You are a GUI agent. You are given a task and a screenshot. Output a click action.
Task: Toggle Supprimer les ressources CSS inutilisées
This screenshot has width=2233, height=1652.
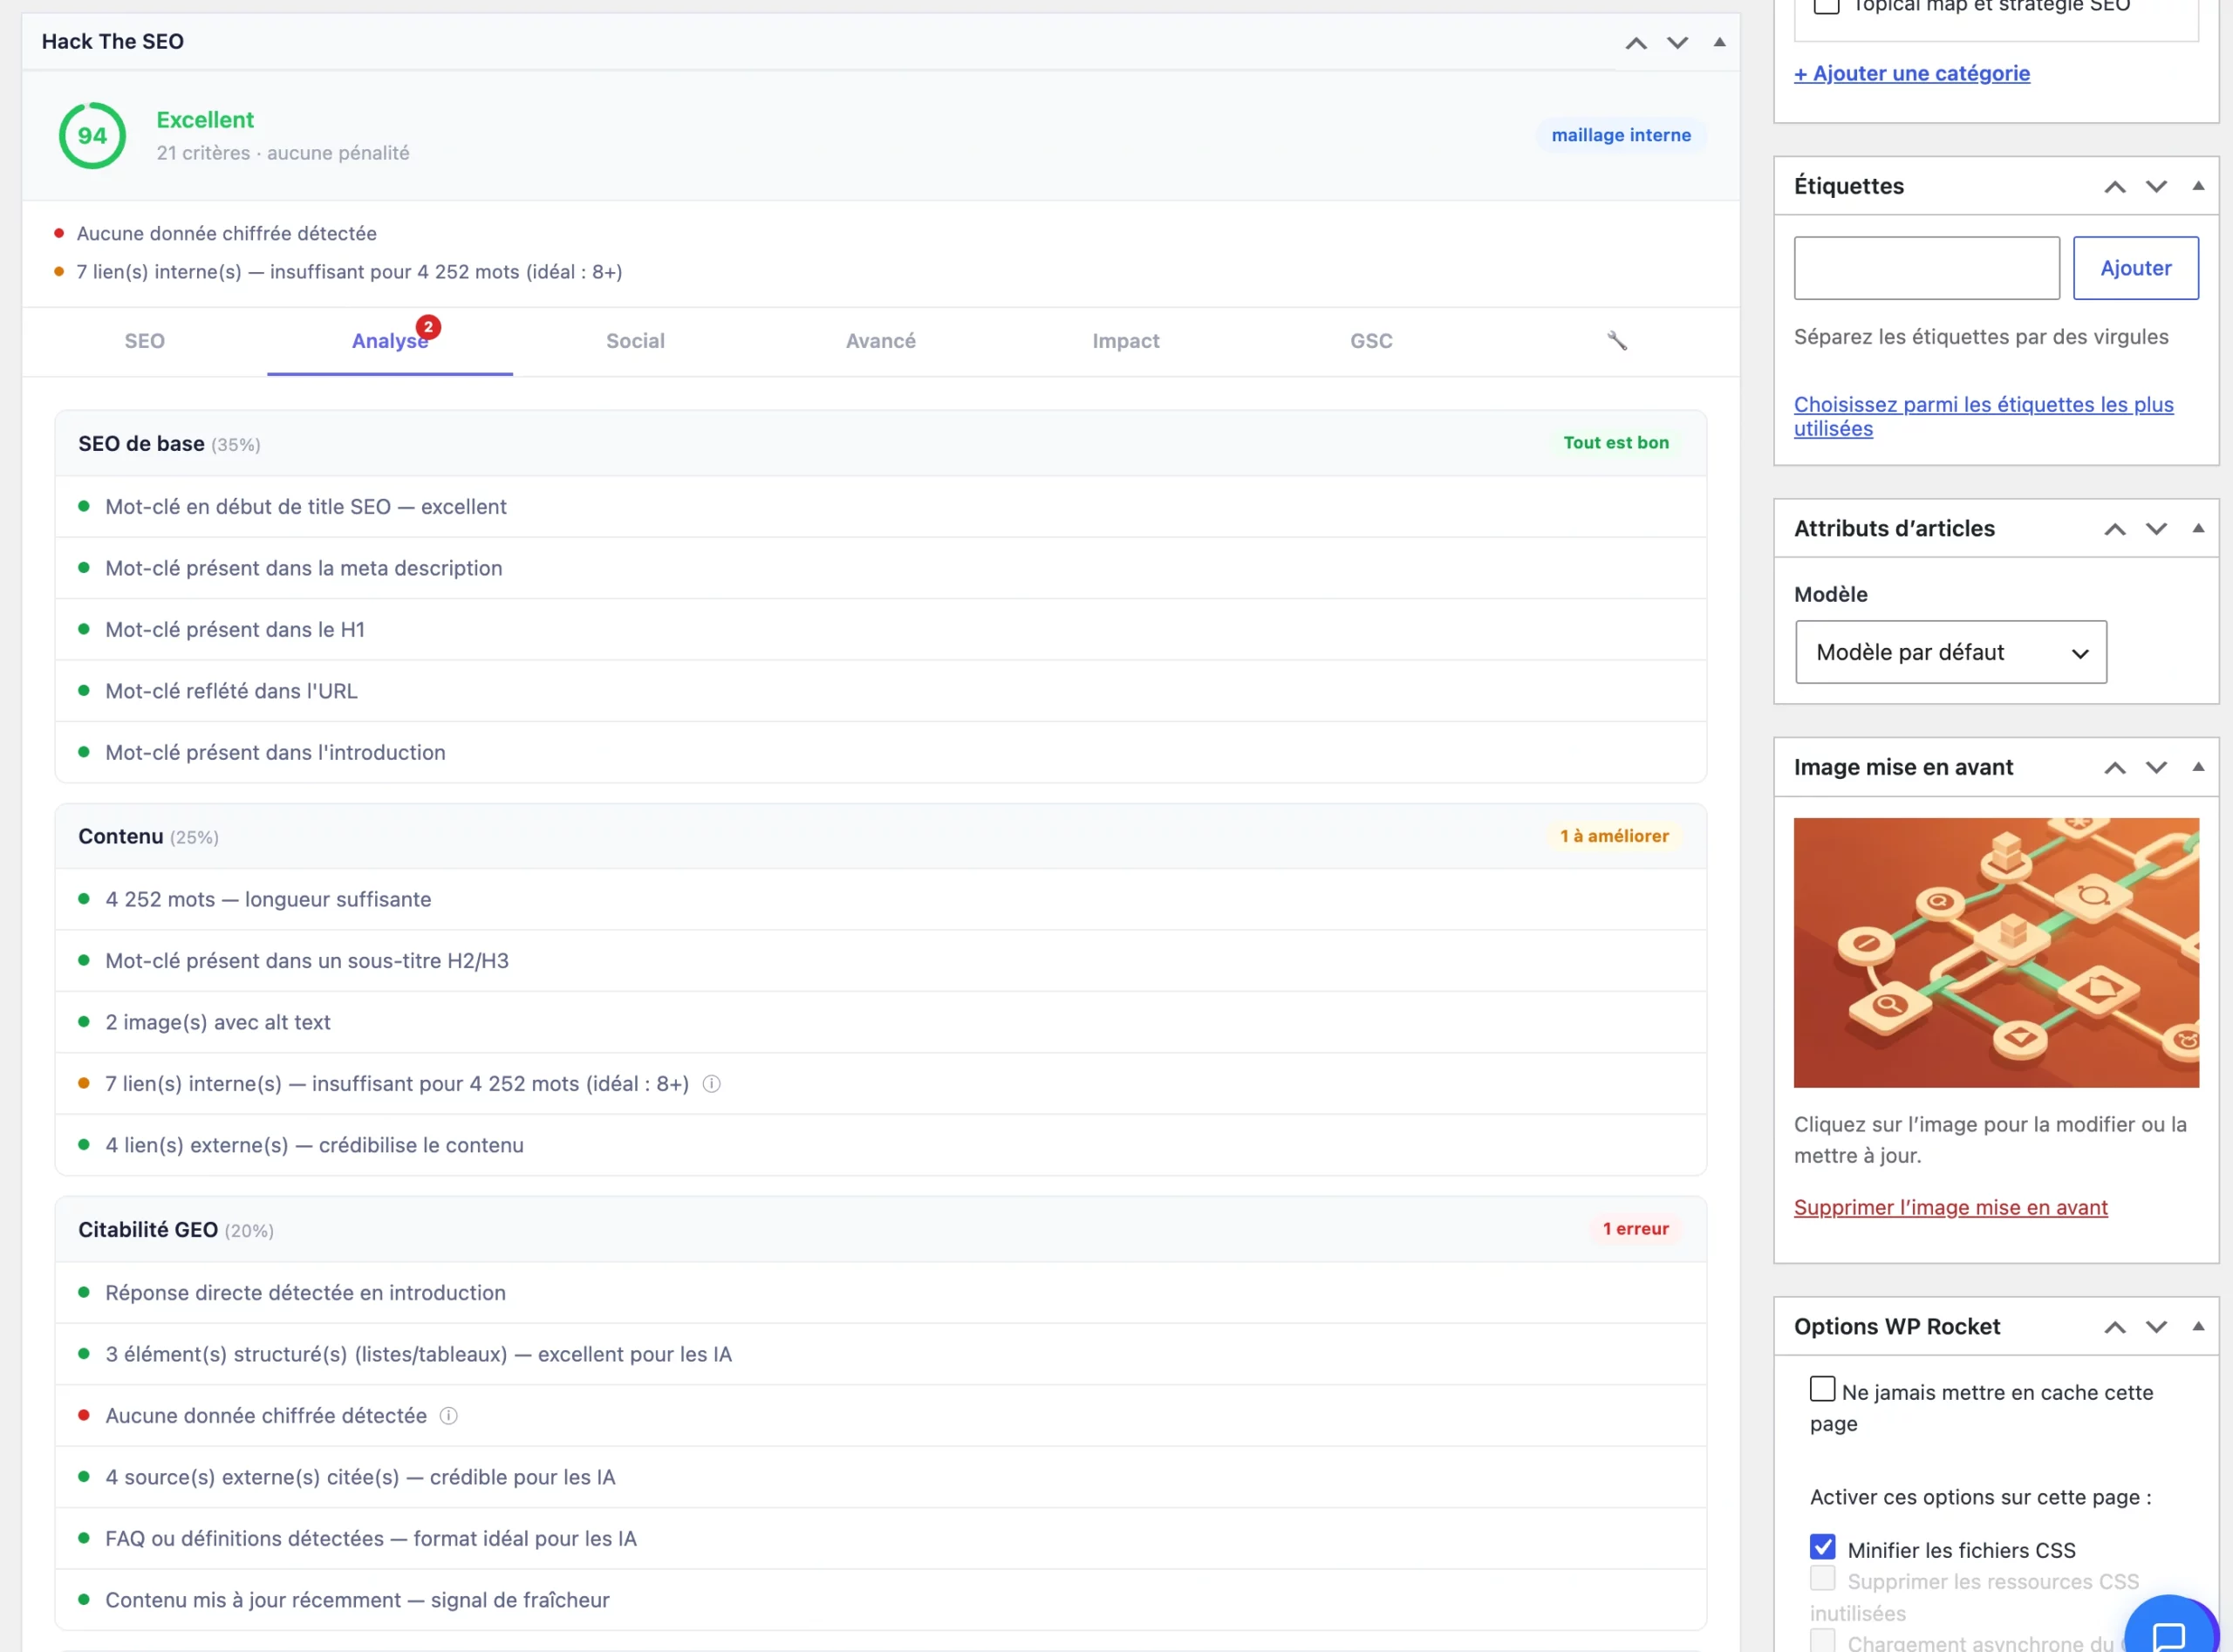(x=1822, y=1580)
